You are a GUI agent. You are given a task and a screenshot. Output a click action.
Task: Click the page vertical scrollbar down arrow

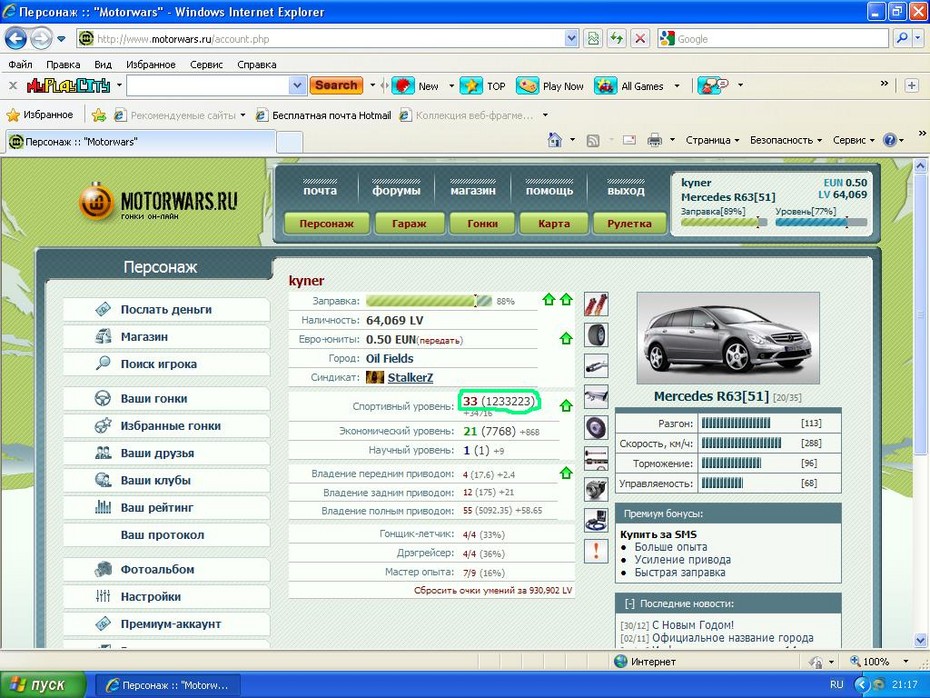point(921,640)
